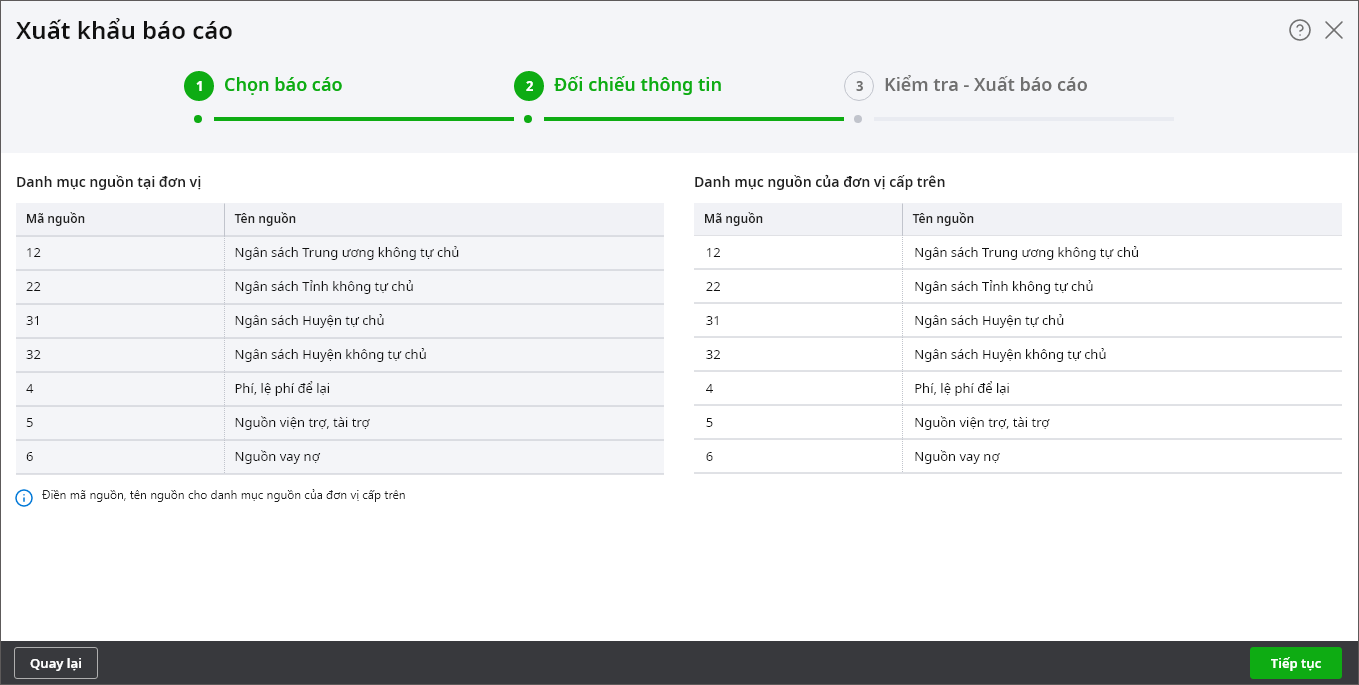Edit parent source code 31 cell
The width and height of the screenshot is (1359, 685).
[797, 321]
